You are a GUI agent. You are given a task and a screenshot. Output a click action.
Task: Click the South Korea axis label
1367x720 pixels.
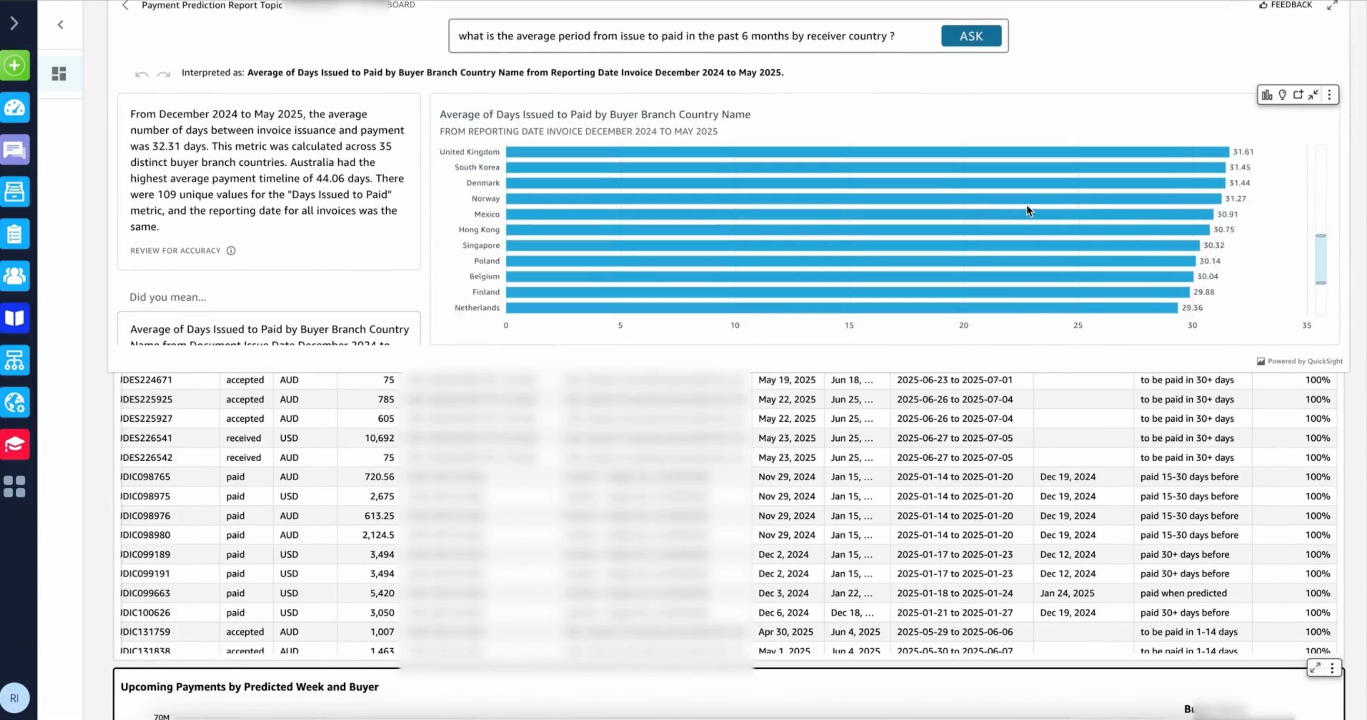coord(477,168)
